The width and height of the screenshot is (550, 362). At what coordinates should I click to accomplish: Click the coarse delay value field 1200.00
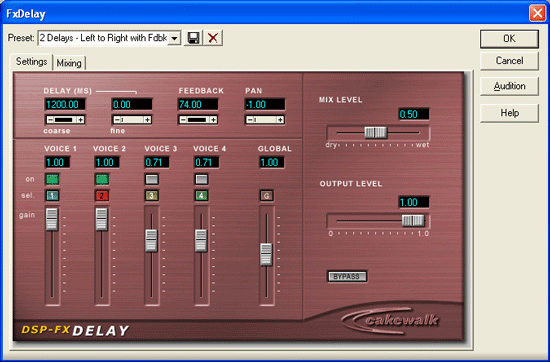coord(65,105)
